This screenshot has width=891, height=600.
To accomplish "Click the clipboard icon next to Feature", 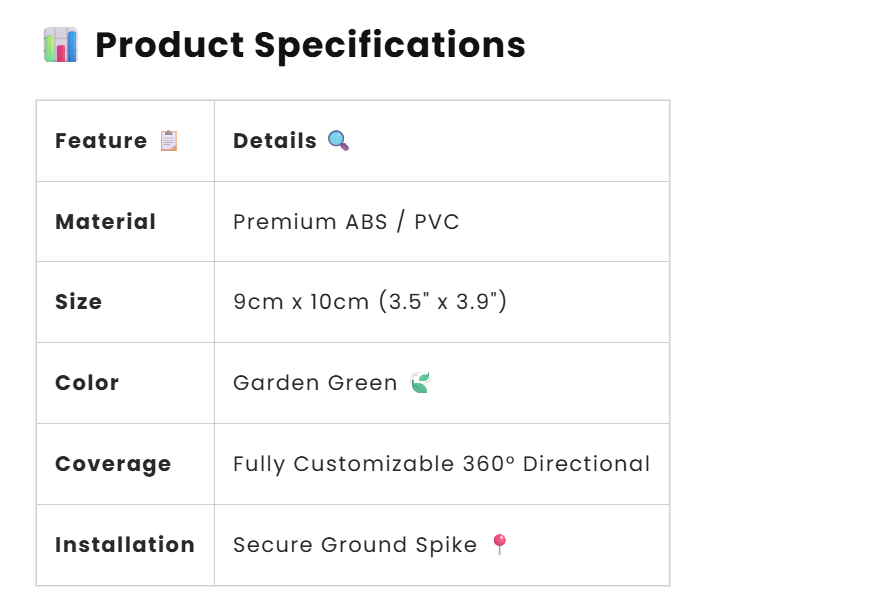I will pos(169,141).
